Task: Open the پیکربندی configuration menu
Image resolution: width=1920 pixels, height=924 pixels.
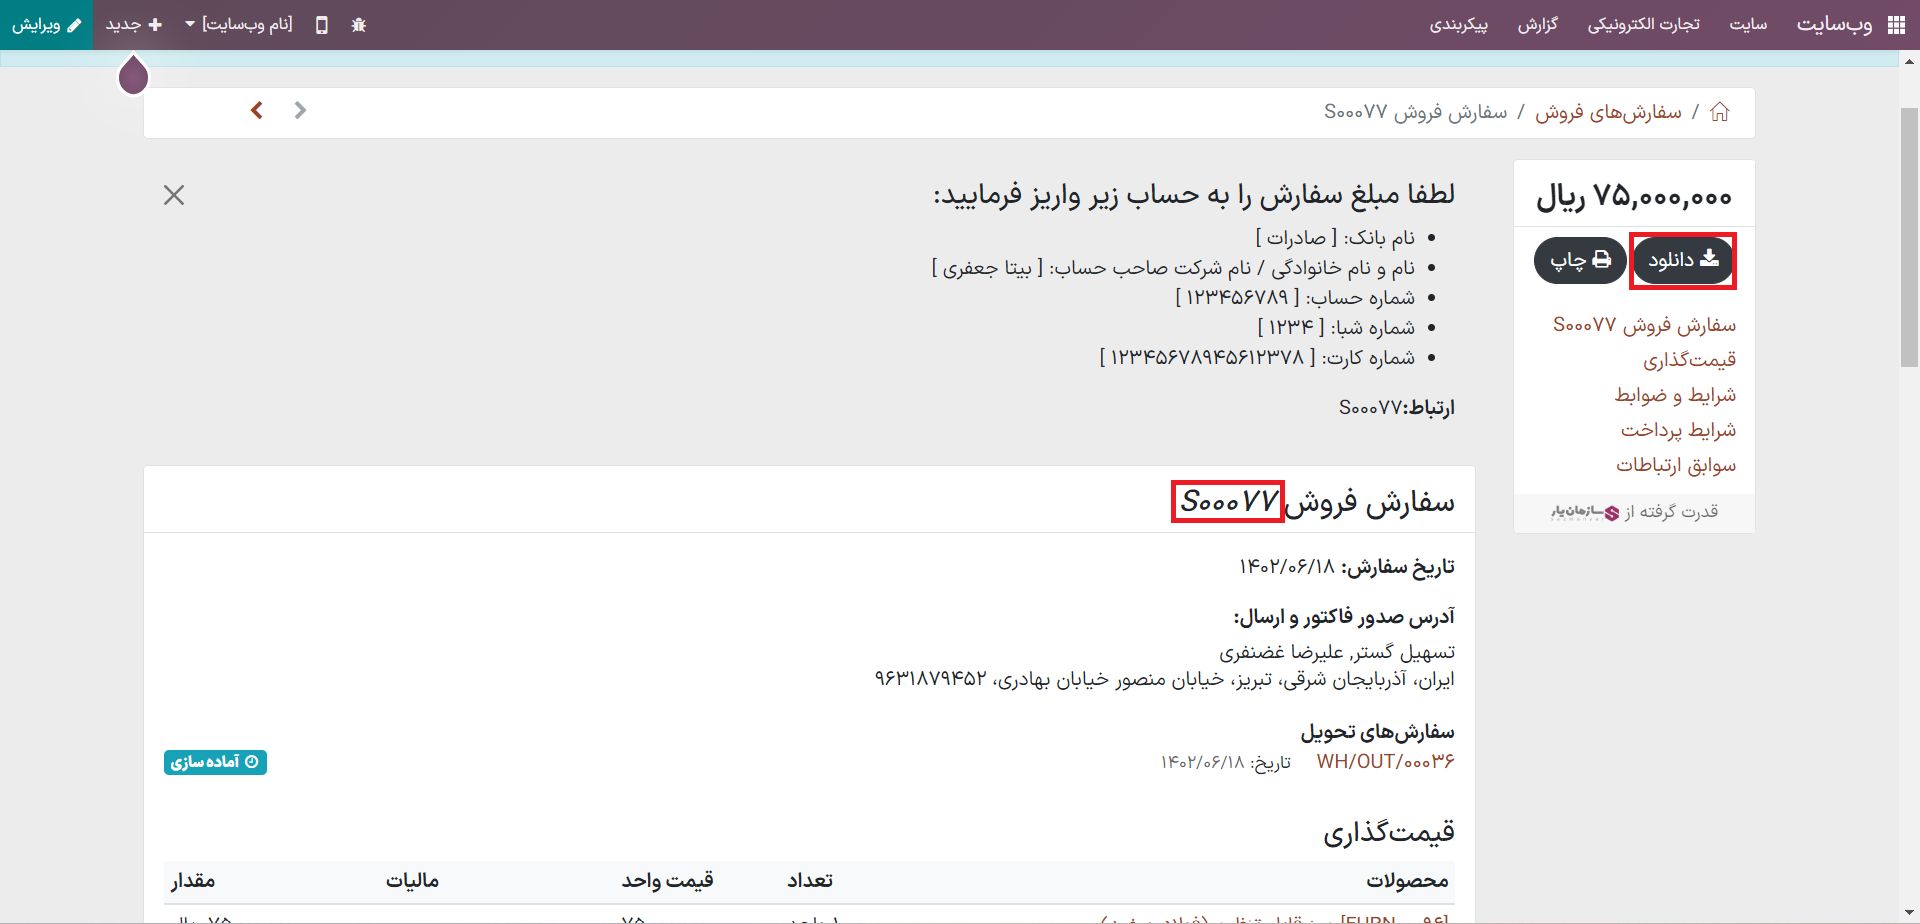Action: 1458,25
